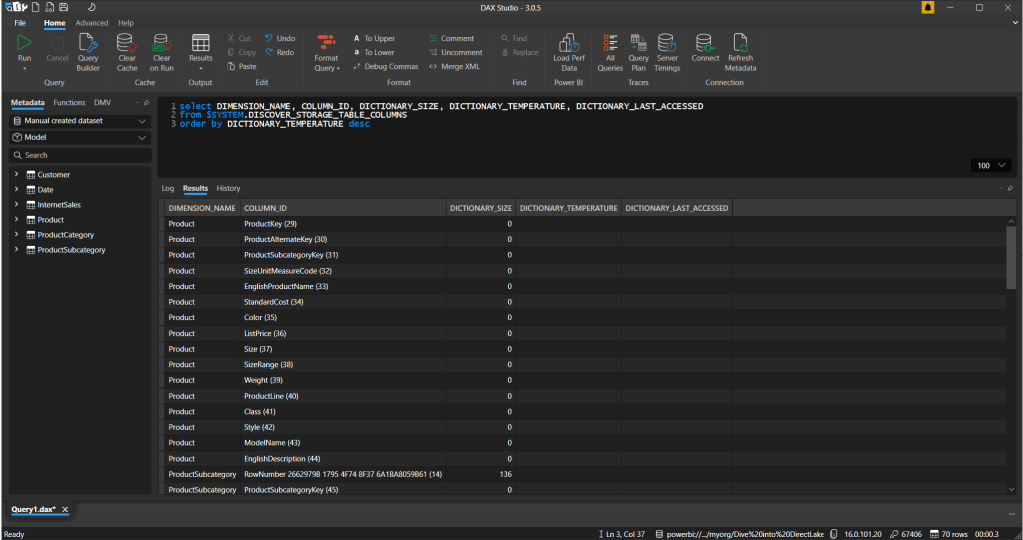
Task: Switch to the History tab
Action: click(x=228, y=188)
